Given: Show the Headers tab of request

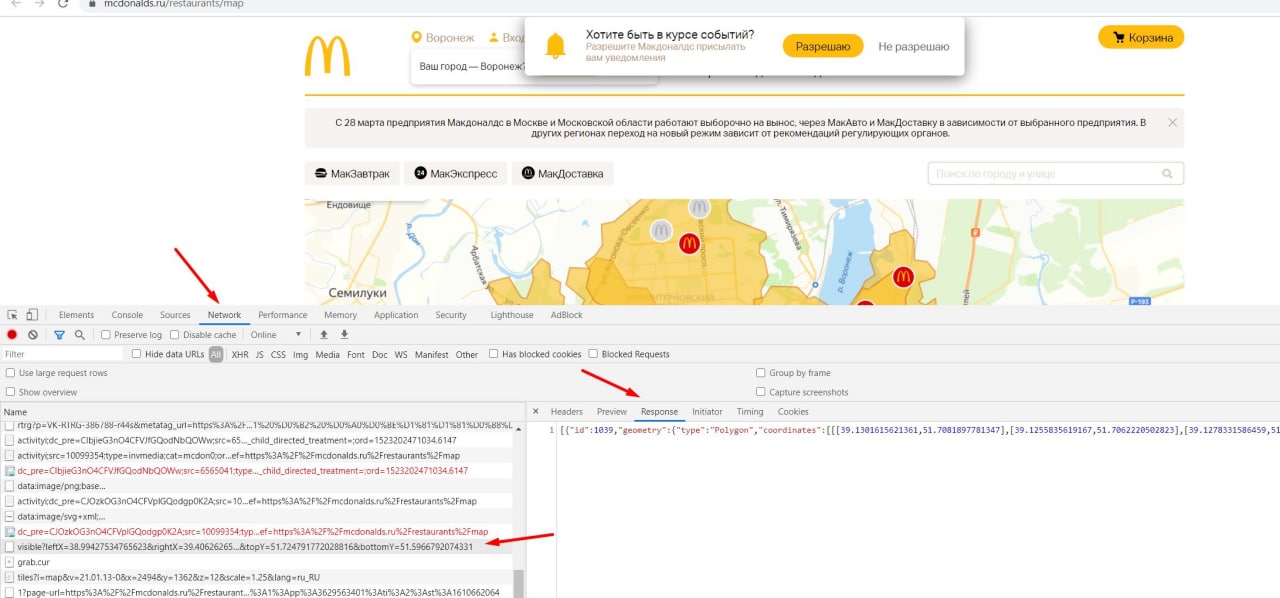Looking at the screenshot, I should tap(567, 412).
